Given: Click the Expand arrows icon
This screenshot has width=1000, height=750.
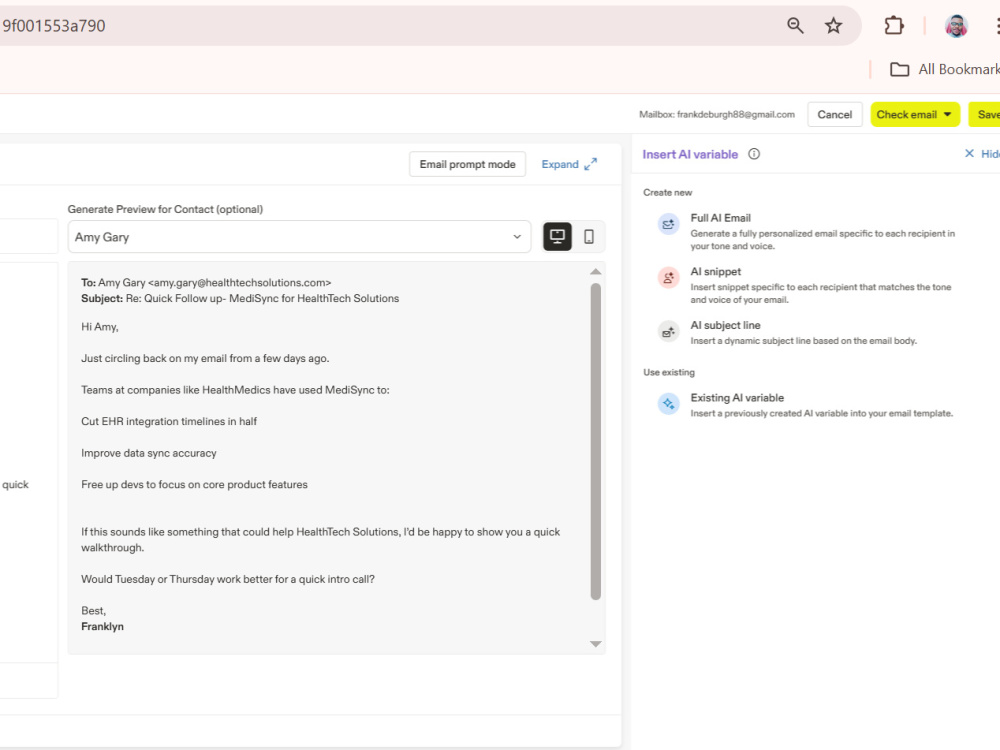Looking at the screenshot, I should click(591, 164).
